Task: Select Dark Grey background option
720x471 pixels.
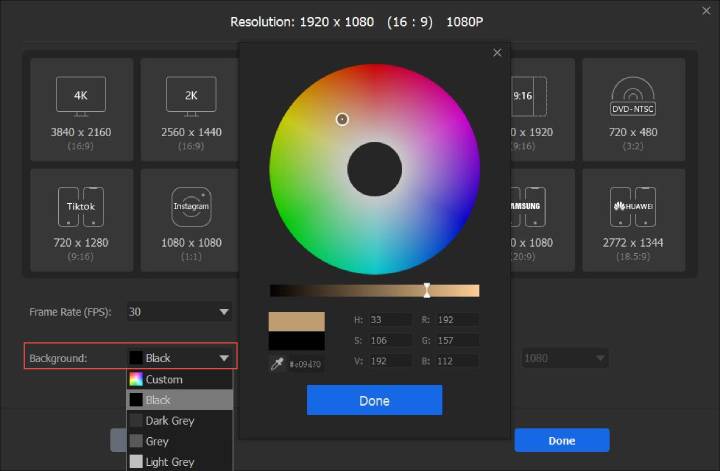Action: pos(179,421)
